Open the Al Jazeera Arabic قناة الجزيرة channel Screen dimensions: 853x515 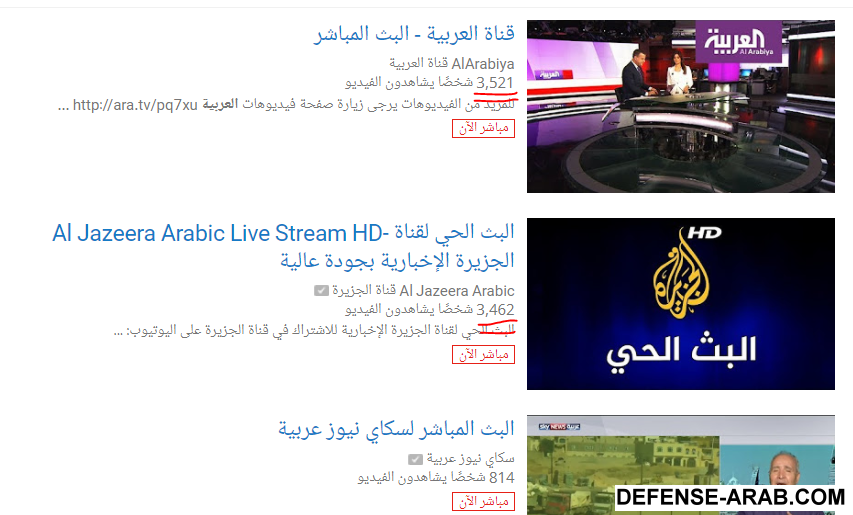(423, 291)
